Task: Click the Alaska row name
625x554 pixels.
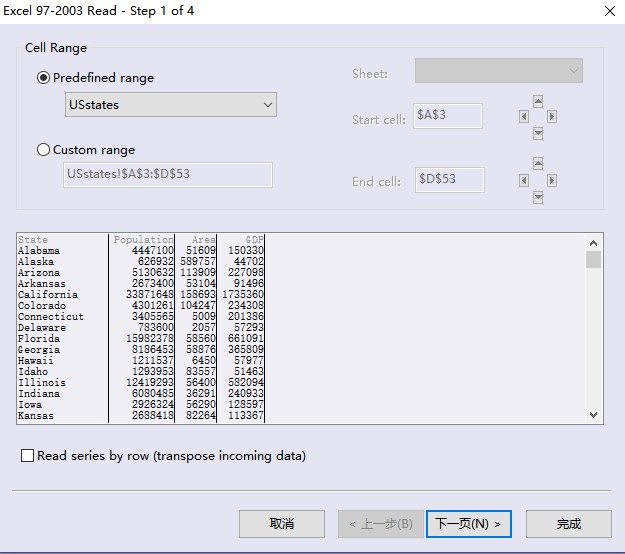Action: (x=36, y=262)
